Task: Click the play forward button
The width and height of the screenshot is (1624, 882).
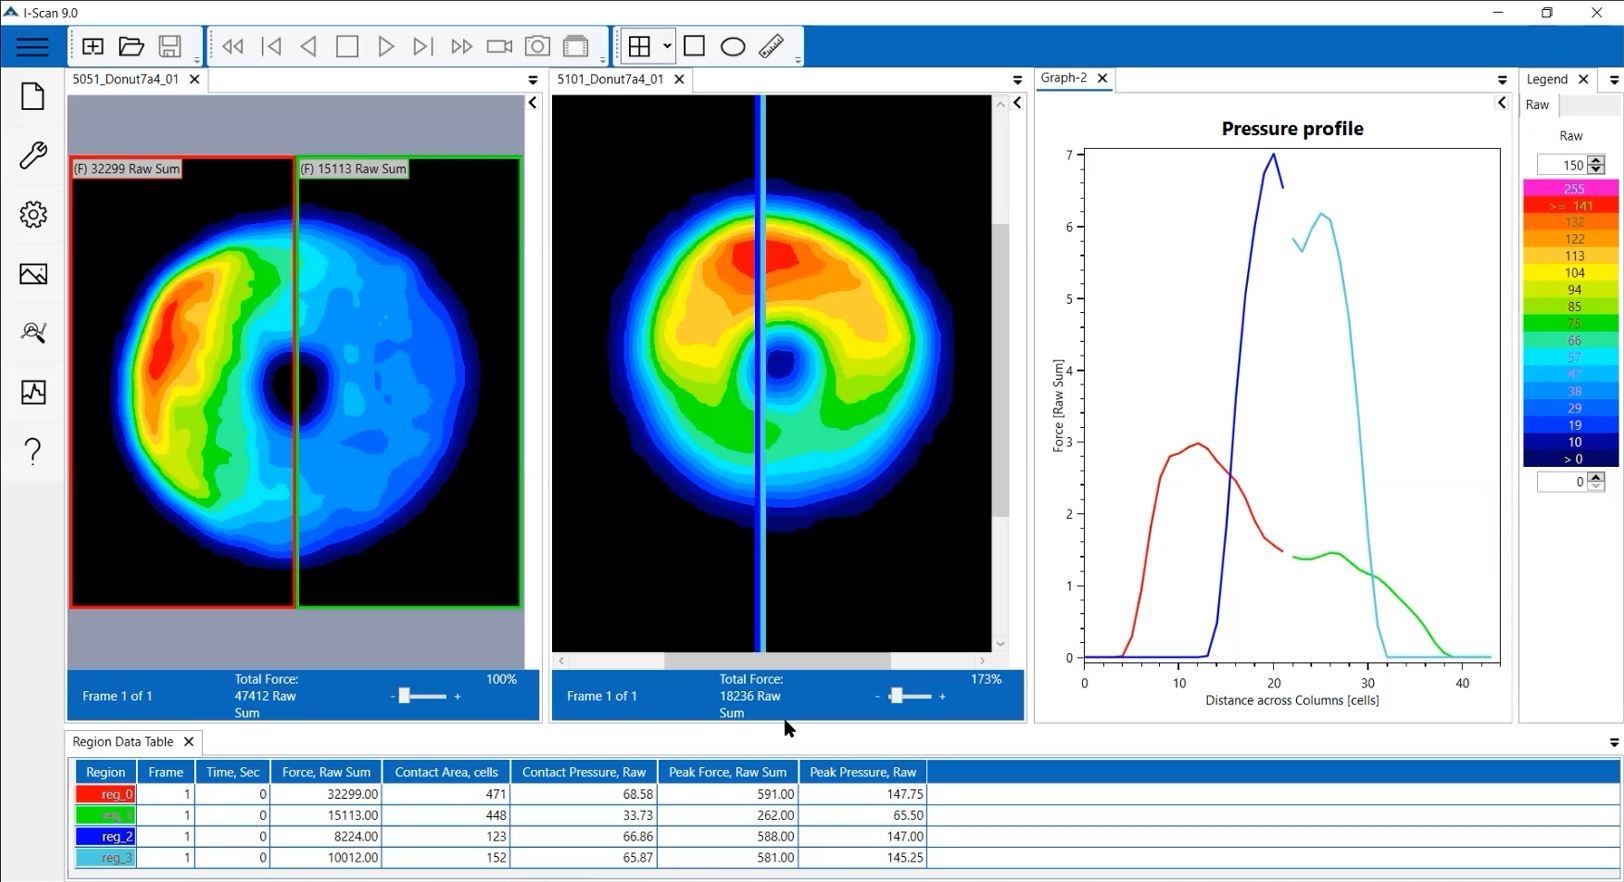Action: coord(385,47)
